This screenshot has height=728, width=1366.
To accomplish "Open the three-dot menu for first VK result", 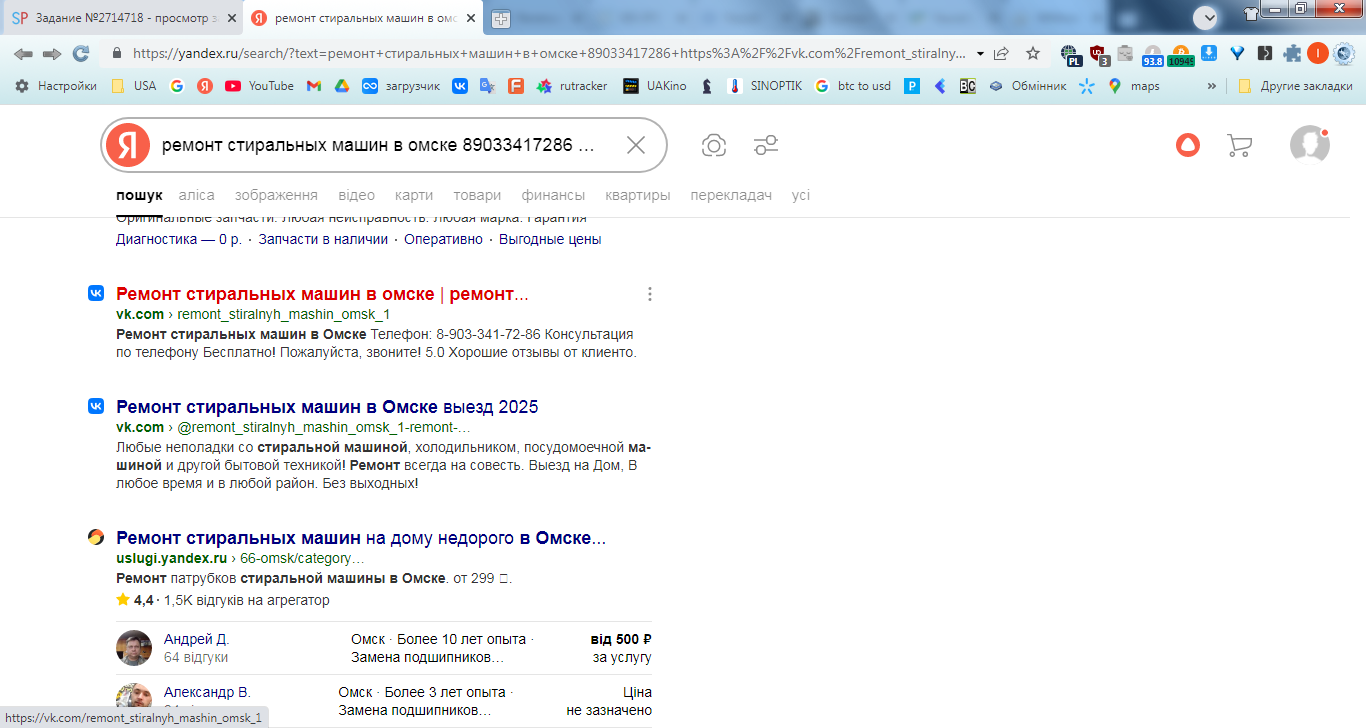I will pyautogui.click(x=650, y=294).
